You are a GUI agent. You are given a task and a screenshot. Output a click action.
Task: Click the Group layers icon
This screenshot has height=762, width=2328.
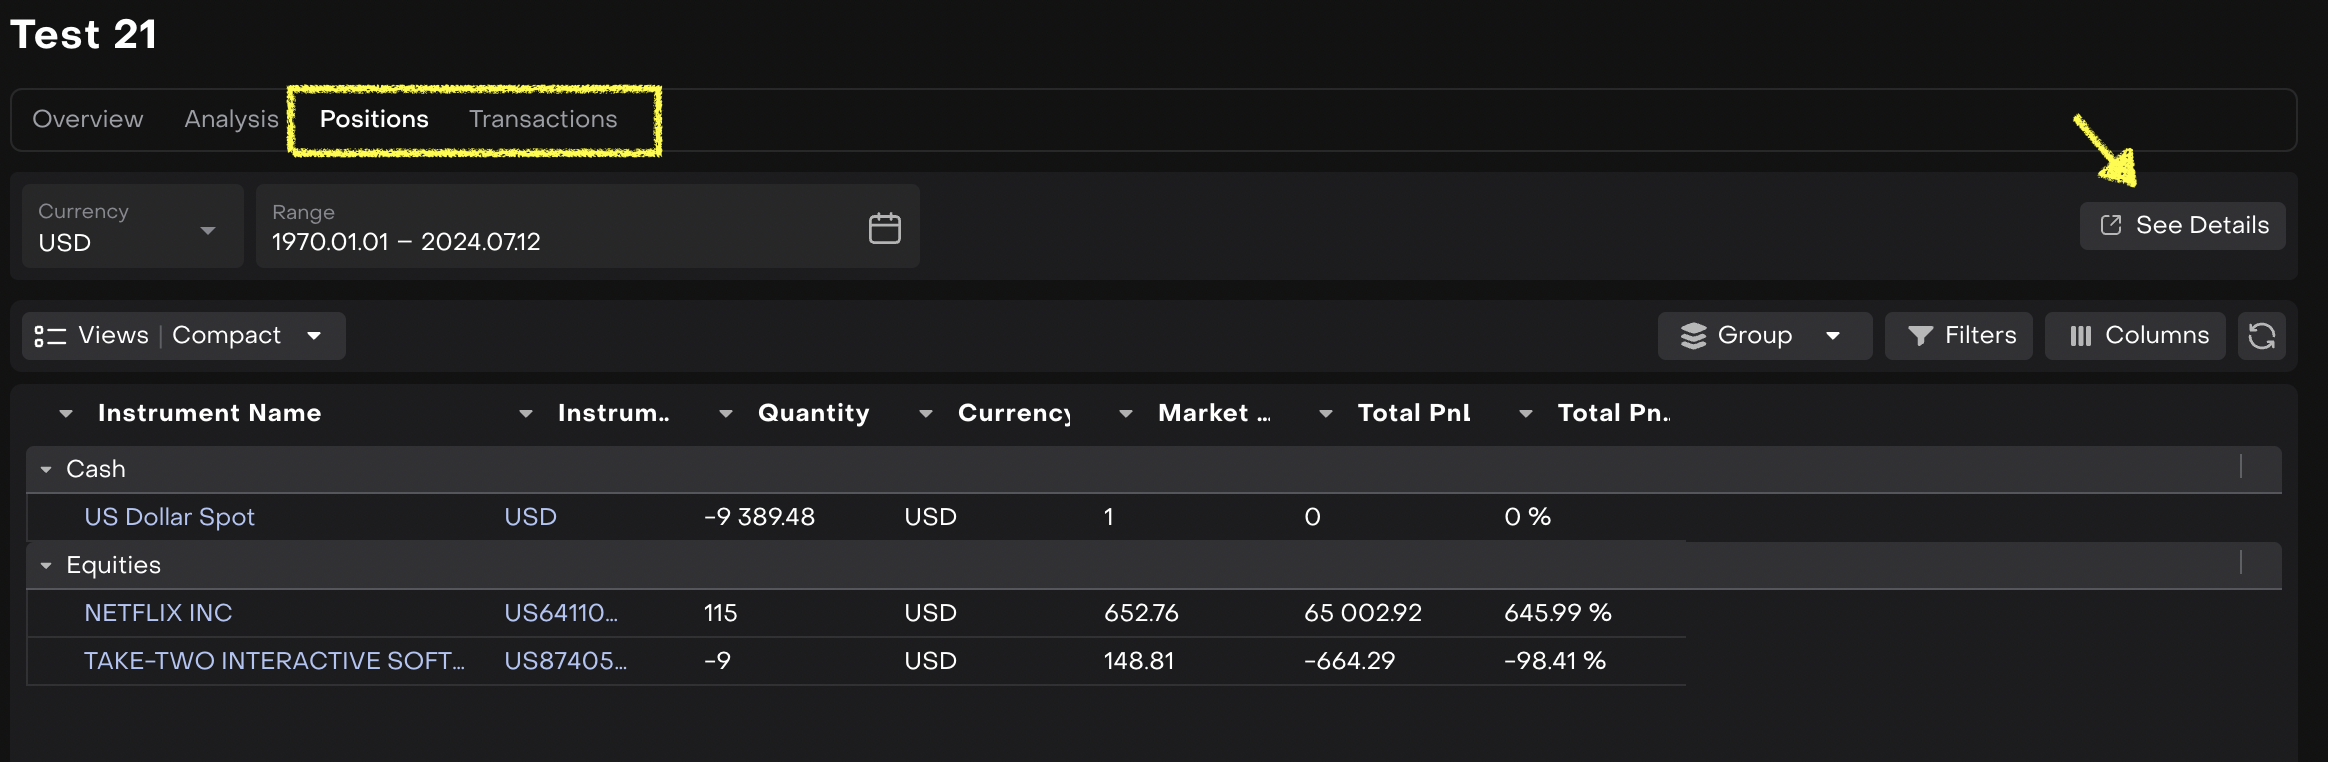1693,336
